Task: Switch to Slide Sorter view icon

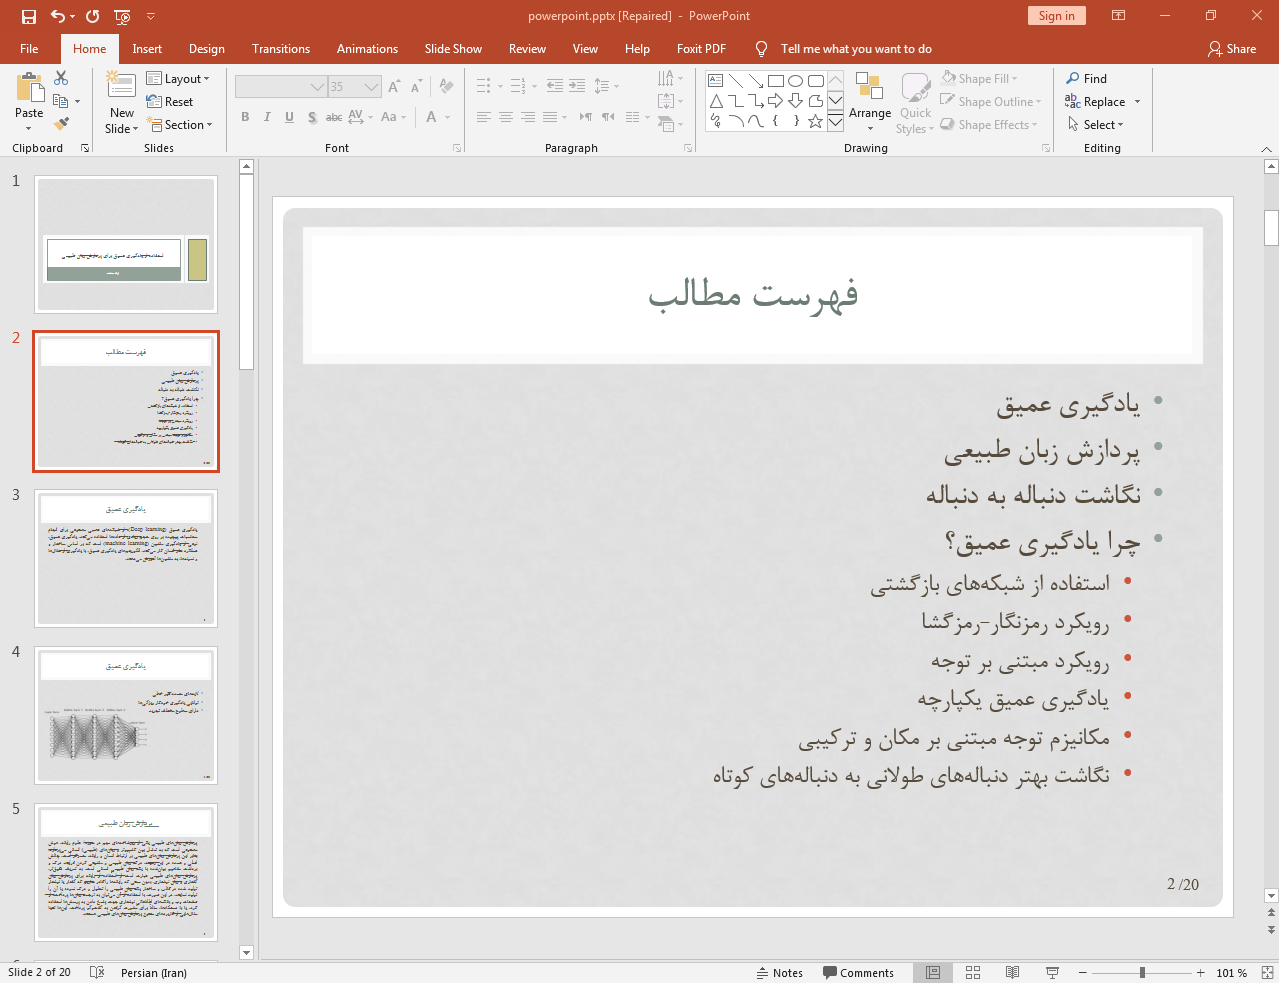Action: [973, 972]
